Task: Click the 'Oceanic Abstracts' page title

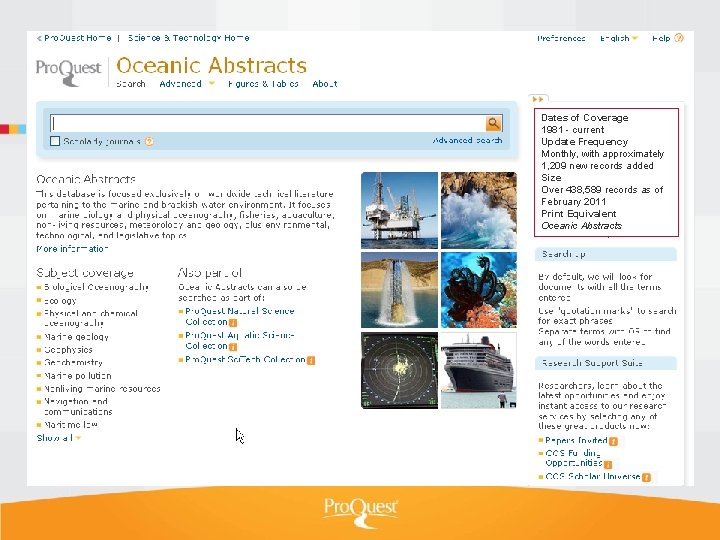Action: pos(211,65)
